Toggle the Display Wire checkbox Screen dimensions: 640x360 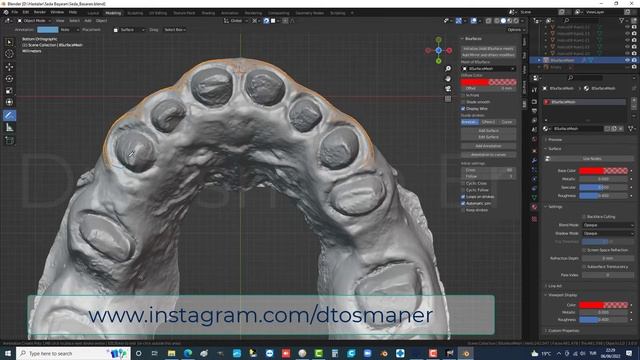tap(463, 109)
